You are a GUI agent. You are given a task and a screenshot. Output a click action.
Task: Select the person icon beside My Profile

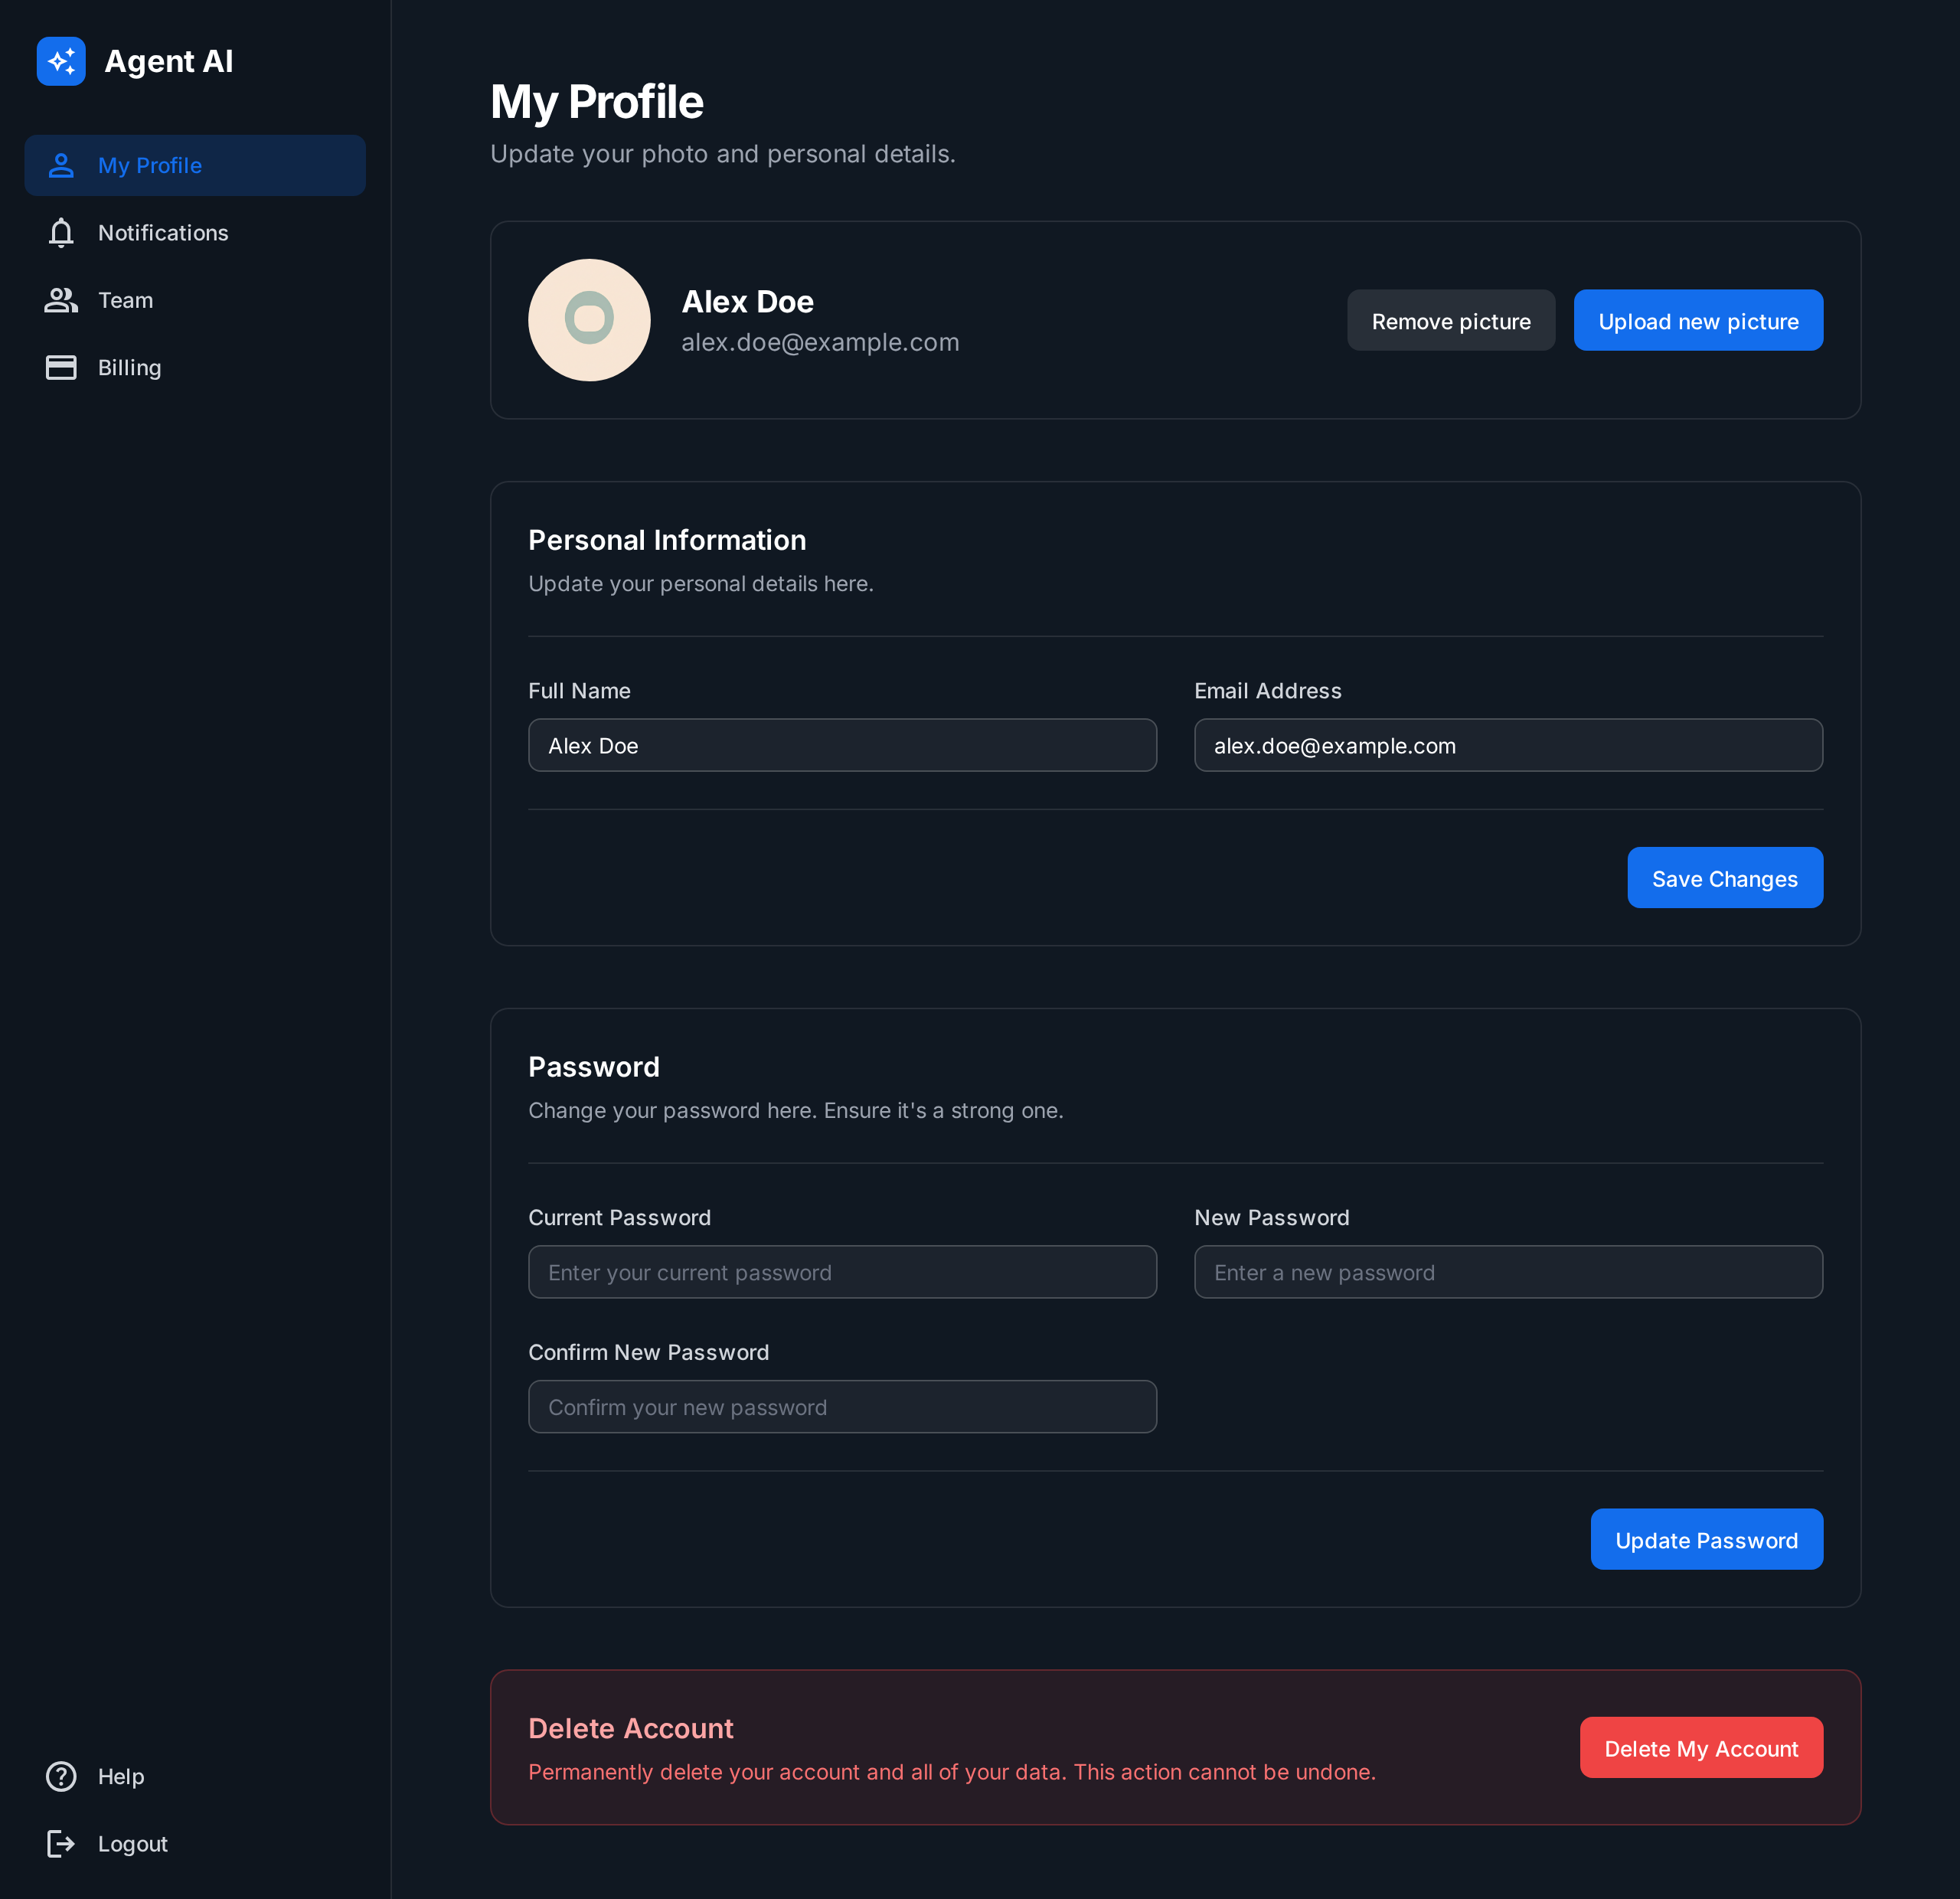pyautogui.click(x=61, y=165)
